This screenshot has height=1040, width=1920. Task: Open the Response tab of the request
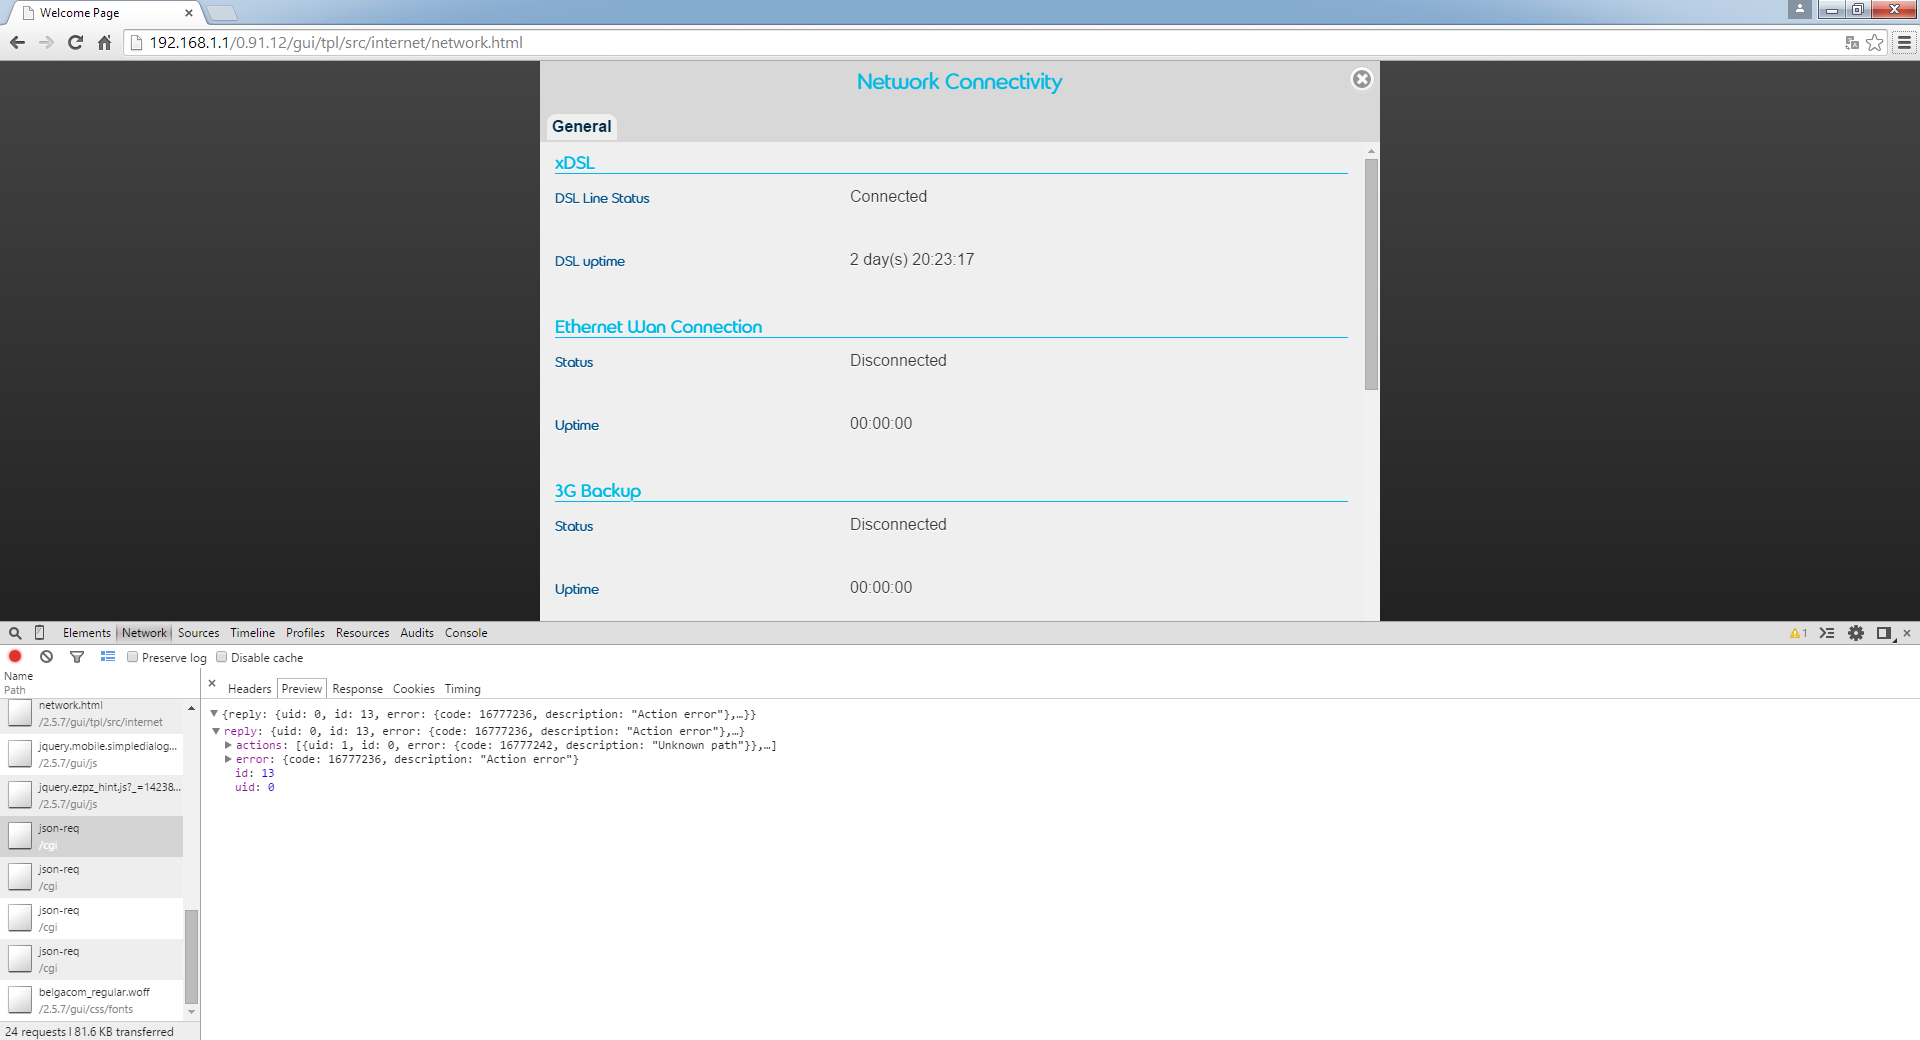click(357, 689)
